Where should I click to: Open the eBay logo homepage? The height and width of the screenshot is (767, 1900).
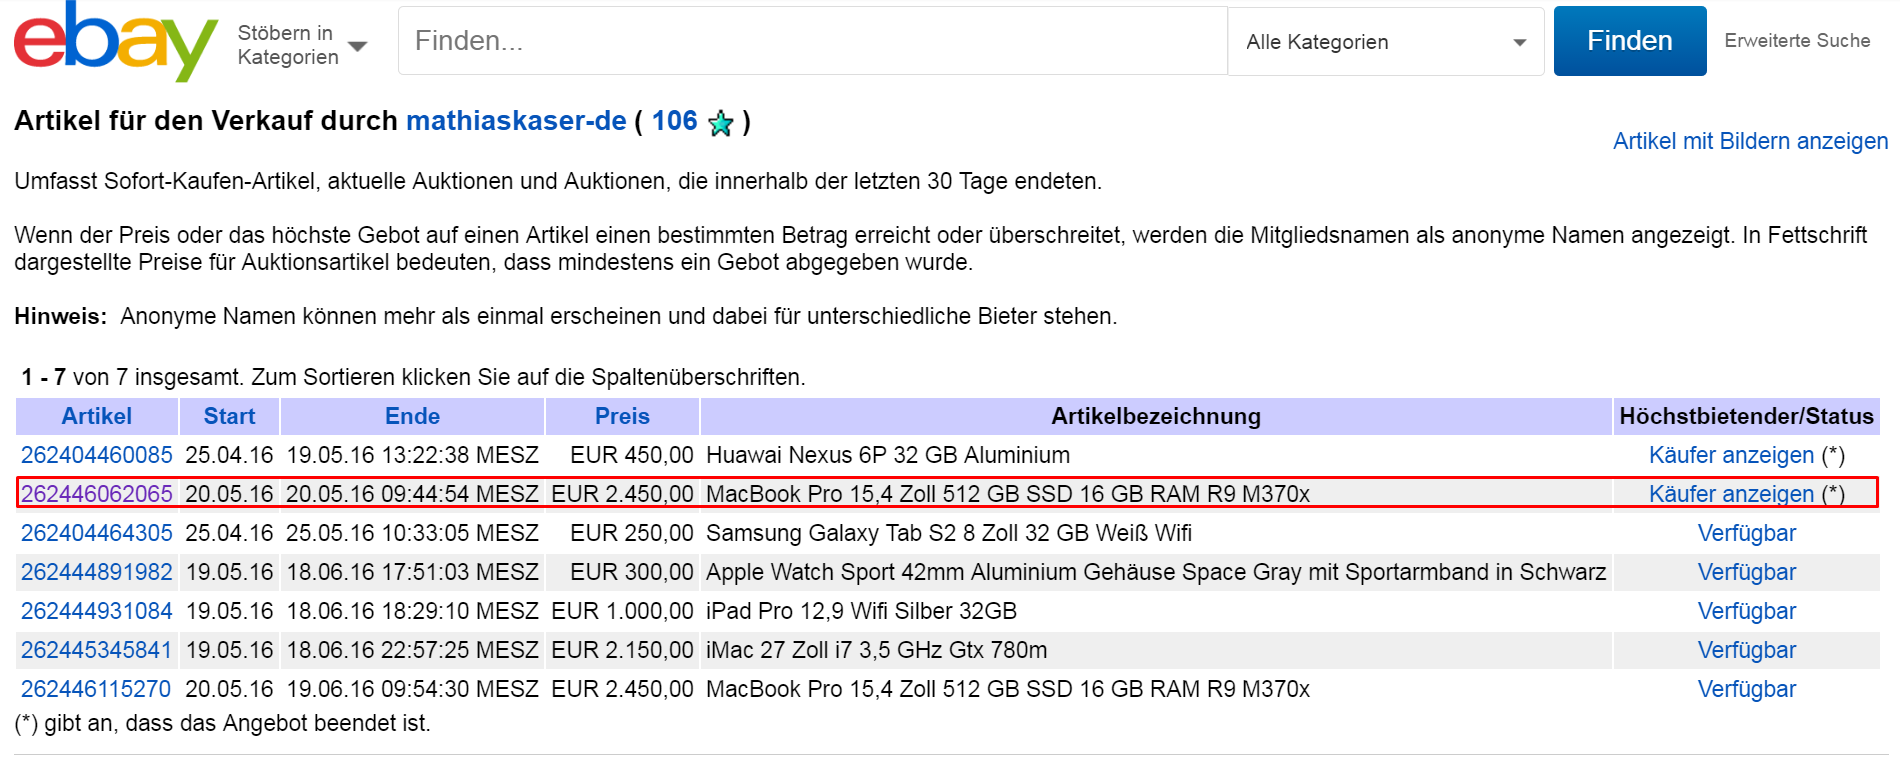[115, 42]
